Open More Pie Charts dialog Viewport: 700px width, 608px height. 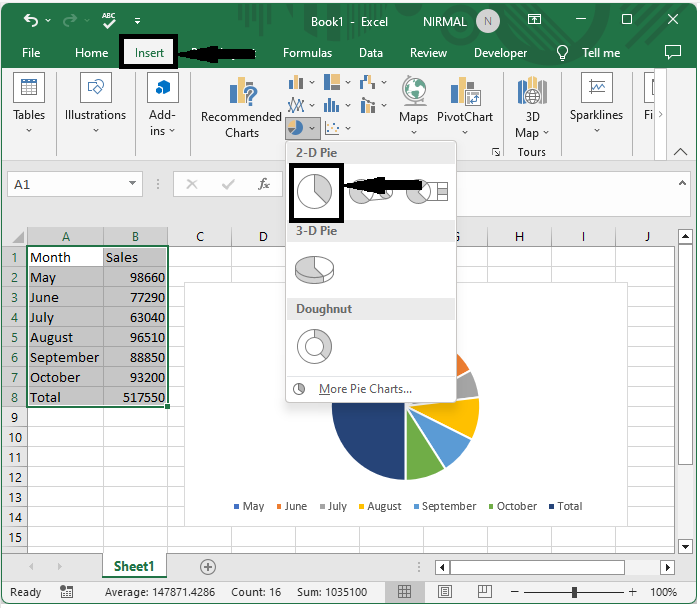tap(365, 389)
